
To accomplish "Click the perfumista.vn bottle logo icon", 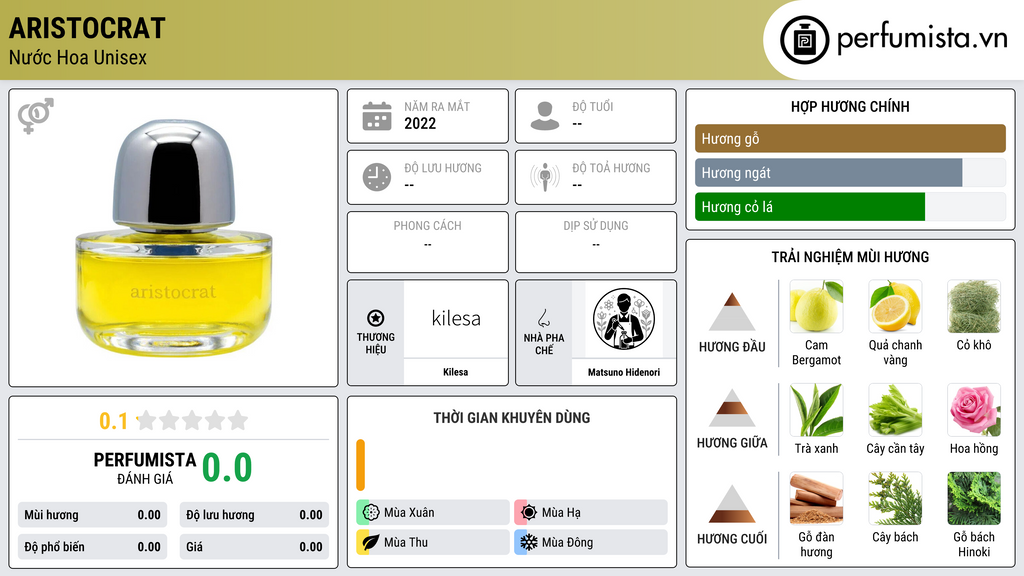I will (804, 40).
